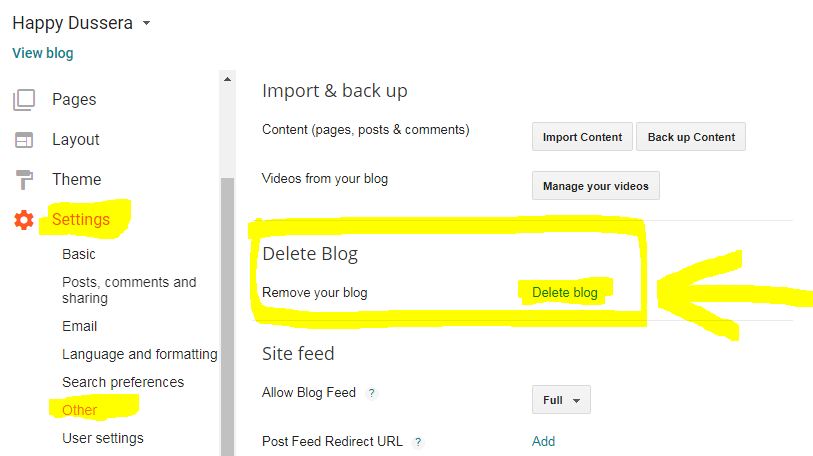The image size is (813, 456).
Task: Open the Basic settings submenu item
Action: [x=79, y=254]
